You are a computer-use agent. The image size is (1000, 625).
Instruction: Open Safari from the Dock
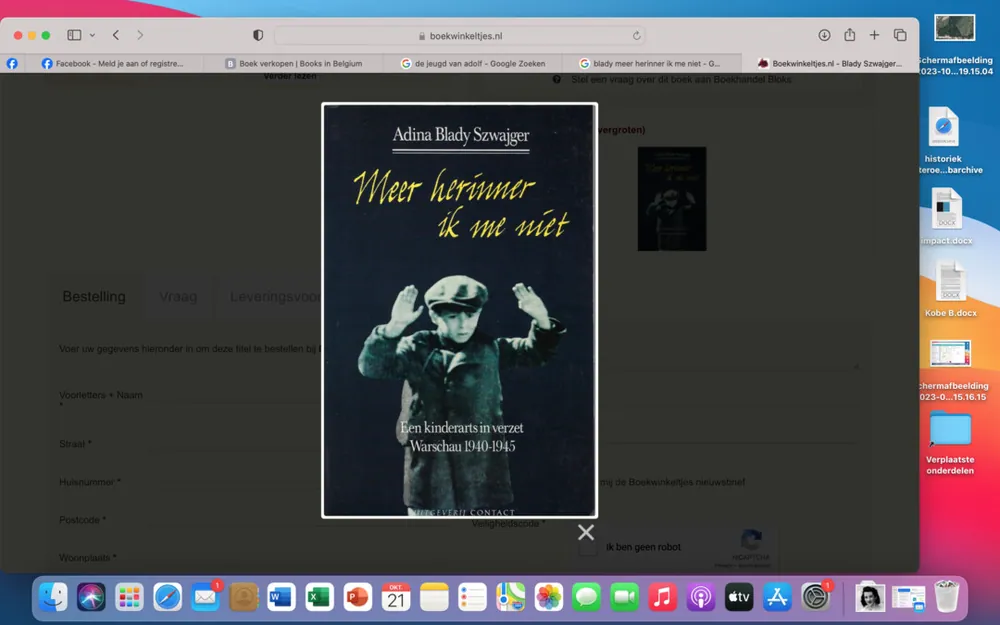click(x=167, y=598)
